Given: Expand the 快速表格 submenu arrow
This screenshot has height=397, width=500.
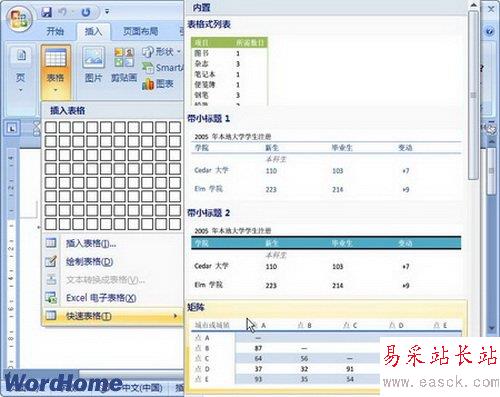Looking at the screenshot, I should click(176, 316).
